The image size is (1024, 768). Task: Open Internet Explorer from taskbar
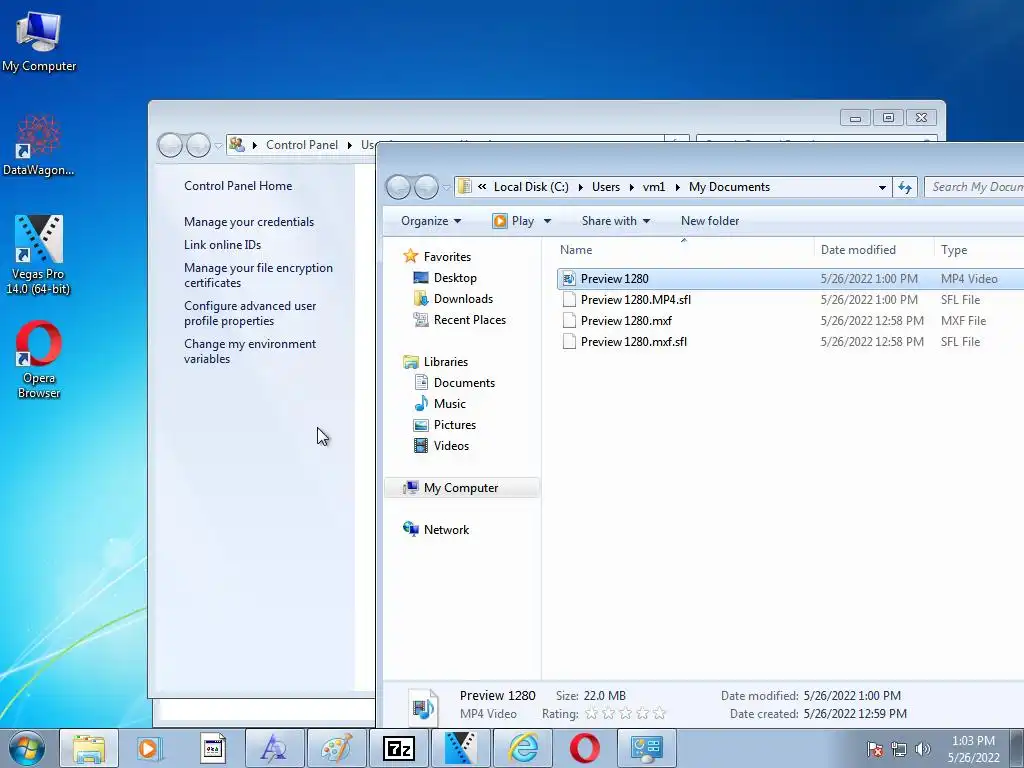tap(523, 748)
